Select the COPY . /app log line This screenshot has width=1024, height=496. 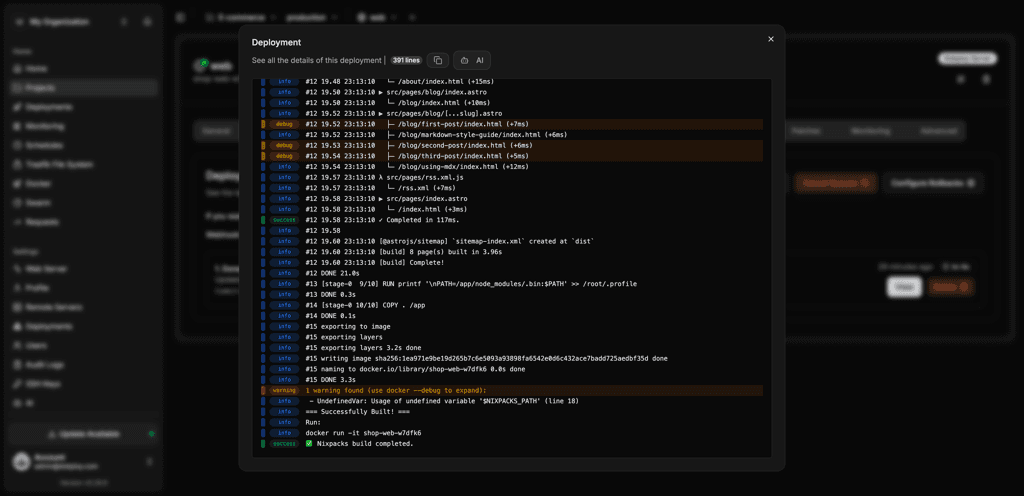point(366,305)
